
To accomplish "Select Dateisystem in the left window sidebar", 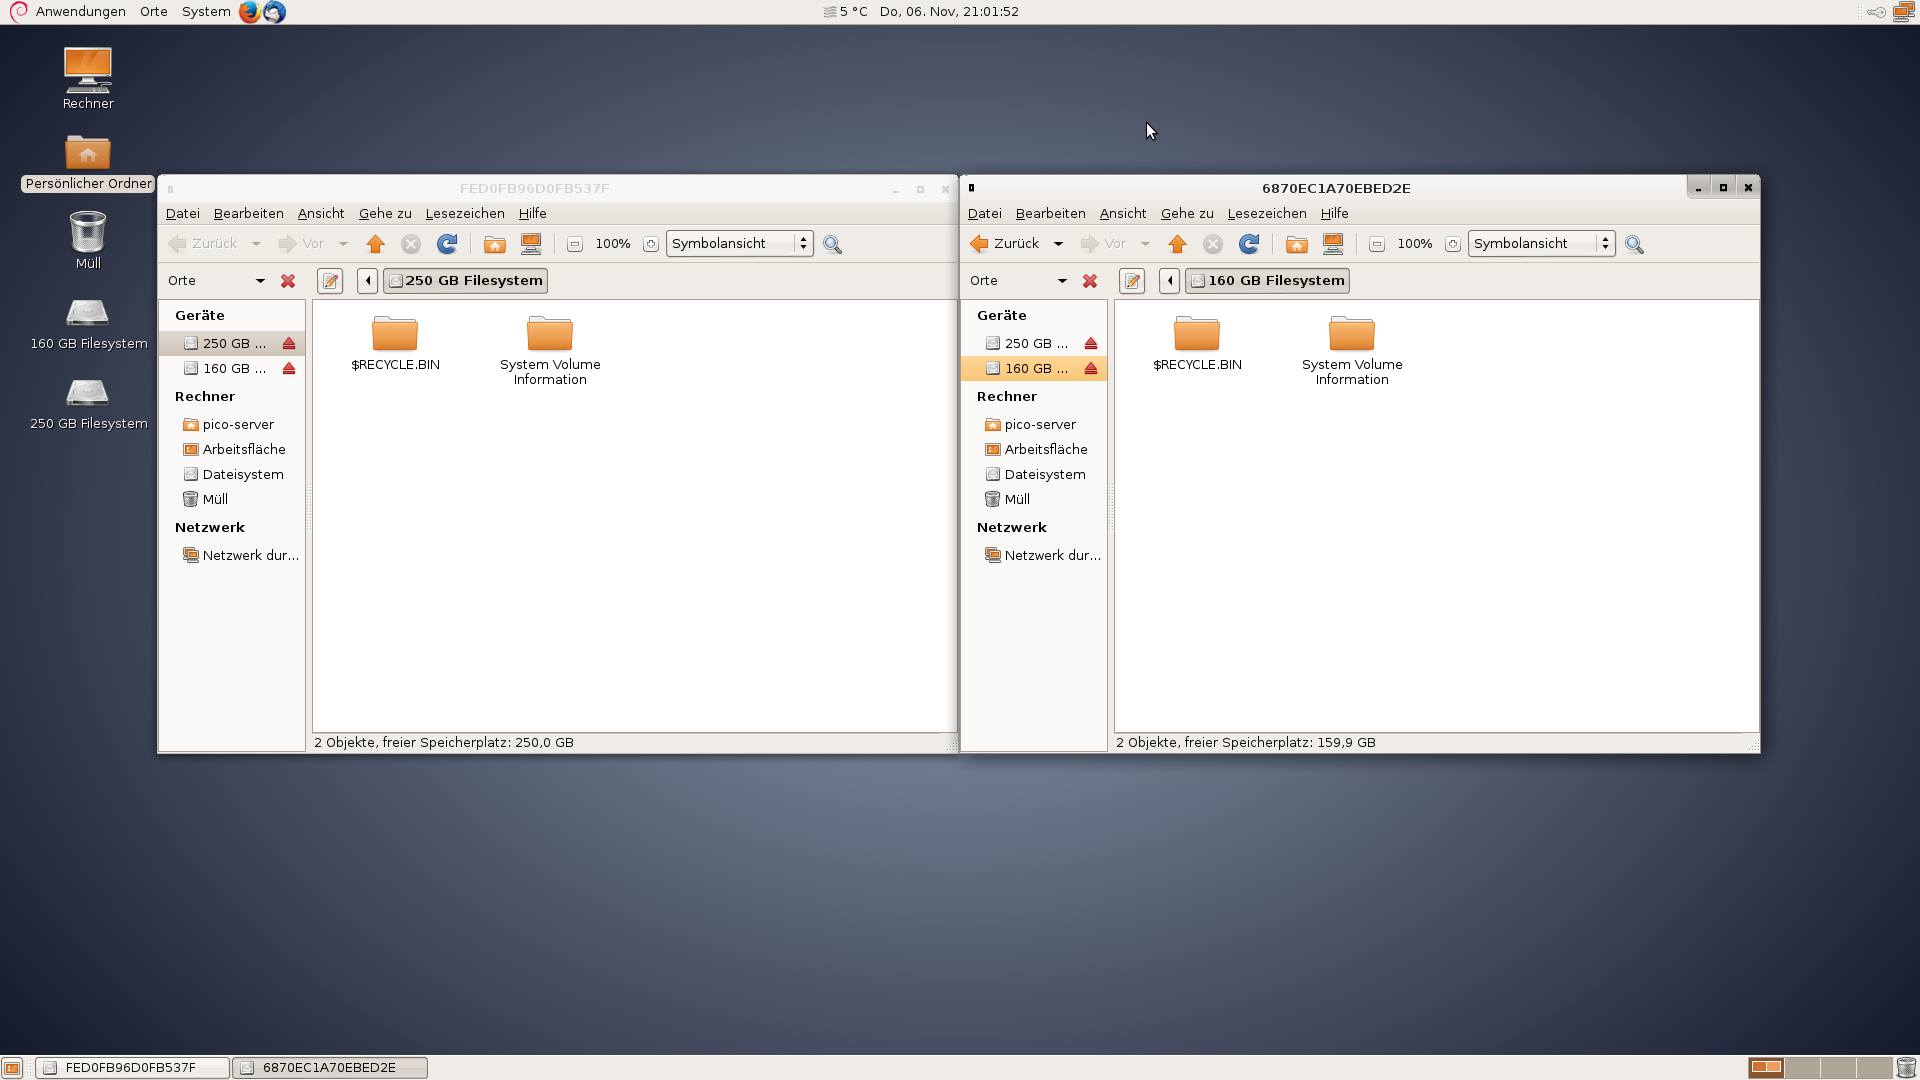I will pyautogui.click(x=242, y=475).
